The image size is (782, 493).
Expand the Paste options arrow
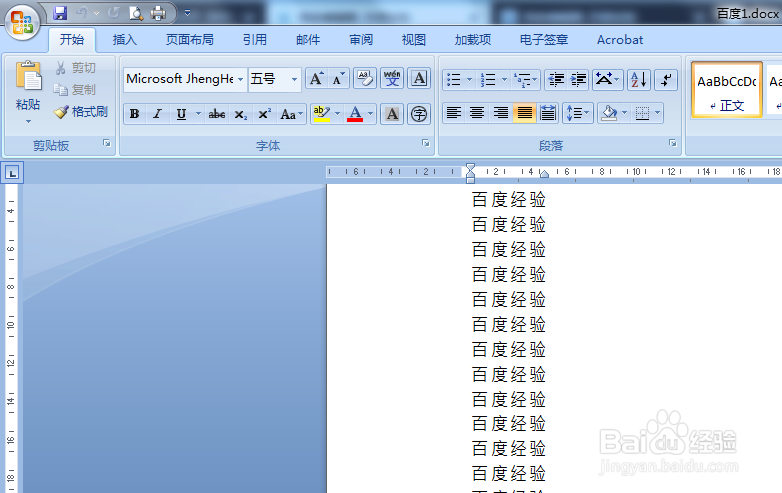click(28, 121)
